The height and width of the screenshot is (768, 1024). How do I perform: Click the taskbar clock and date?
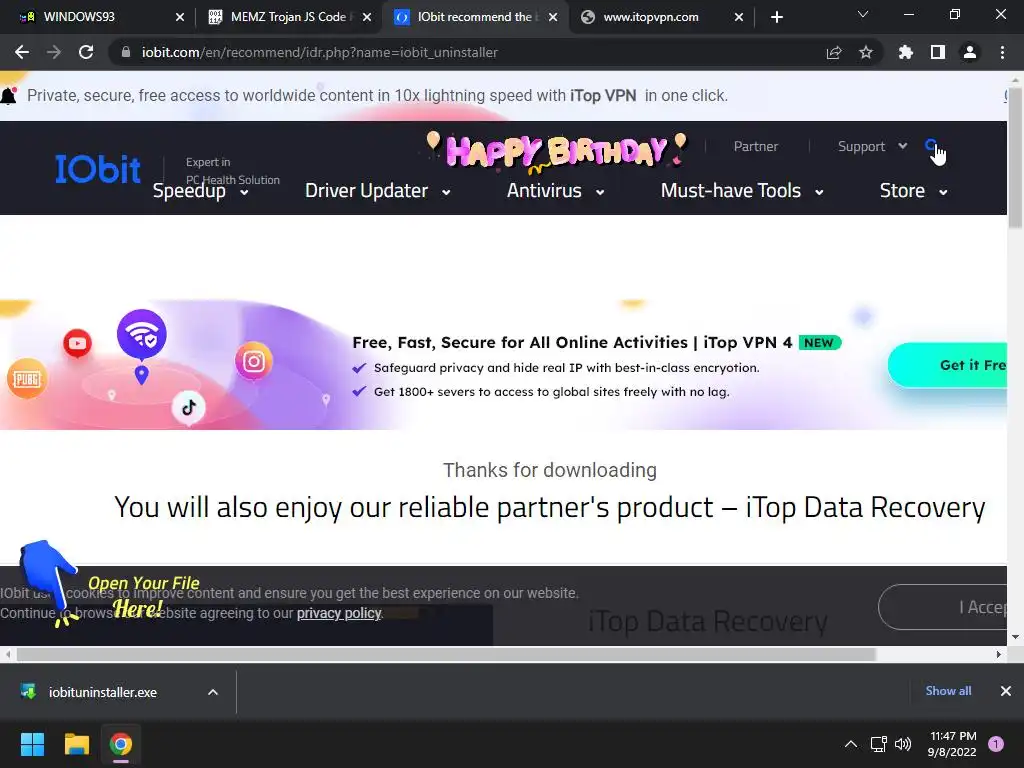point(952,744)
